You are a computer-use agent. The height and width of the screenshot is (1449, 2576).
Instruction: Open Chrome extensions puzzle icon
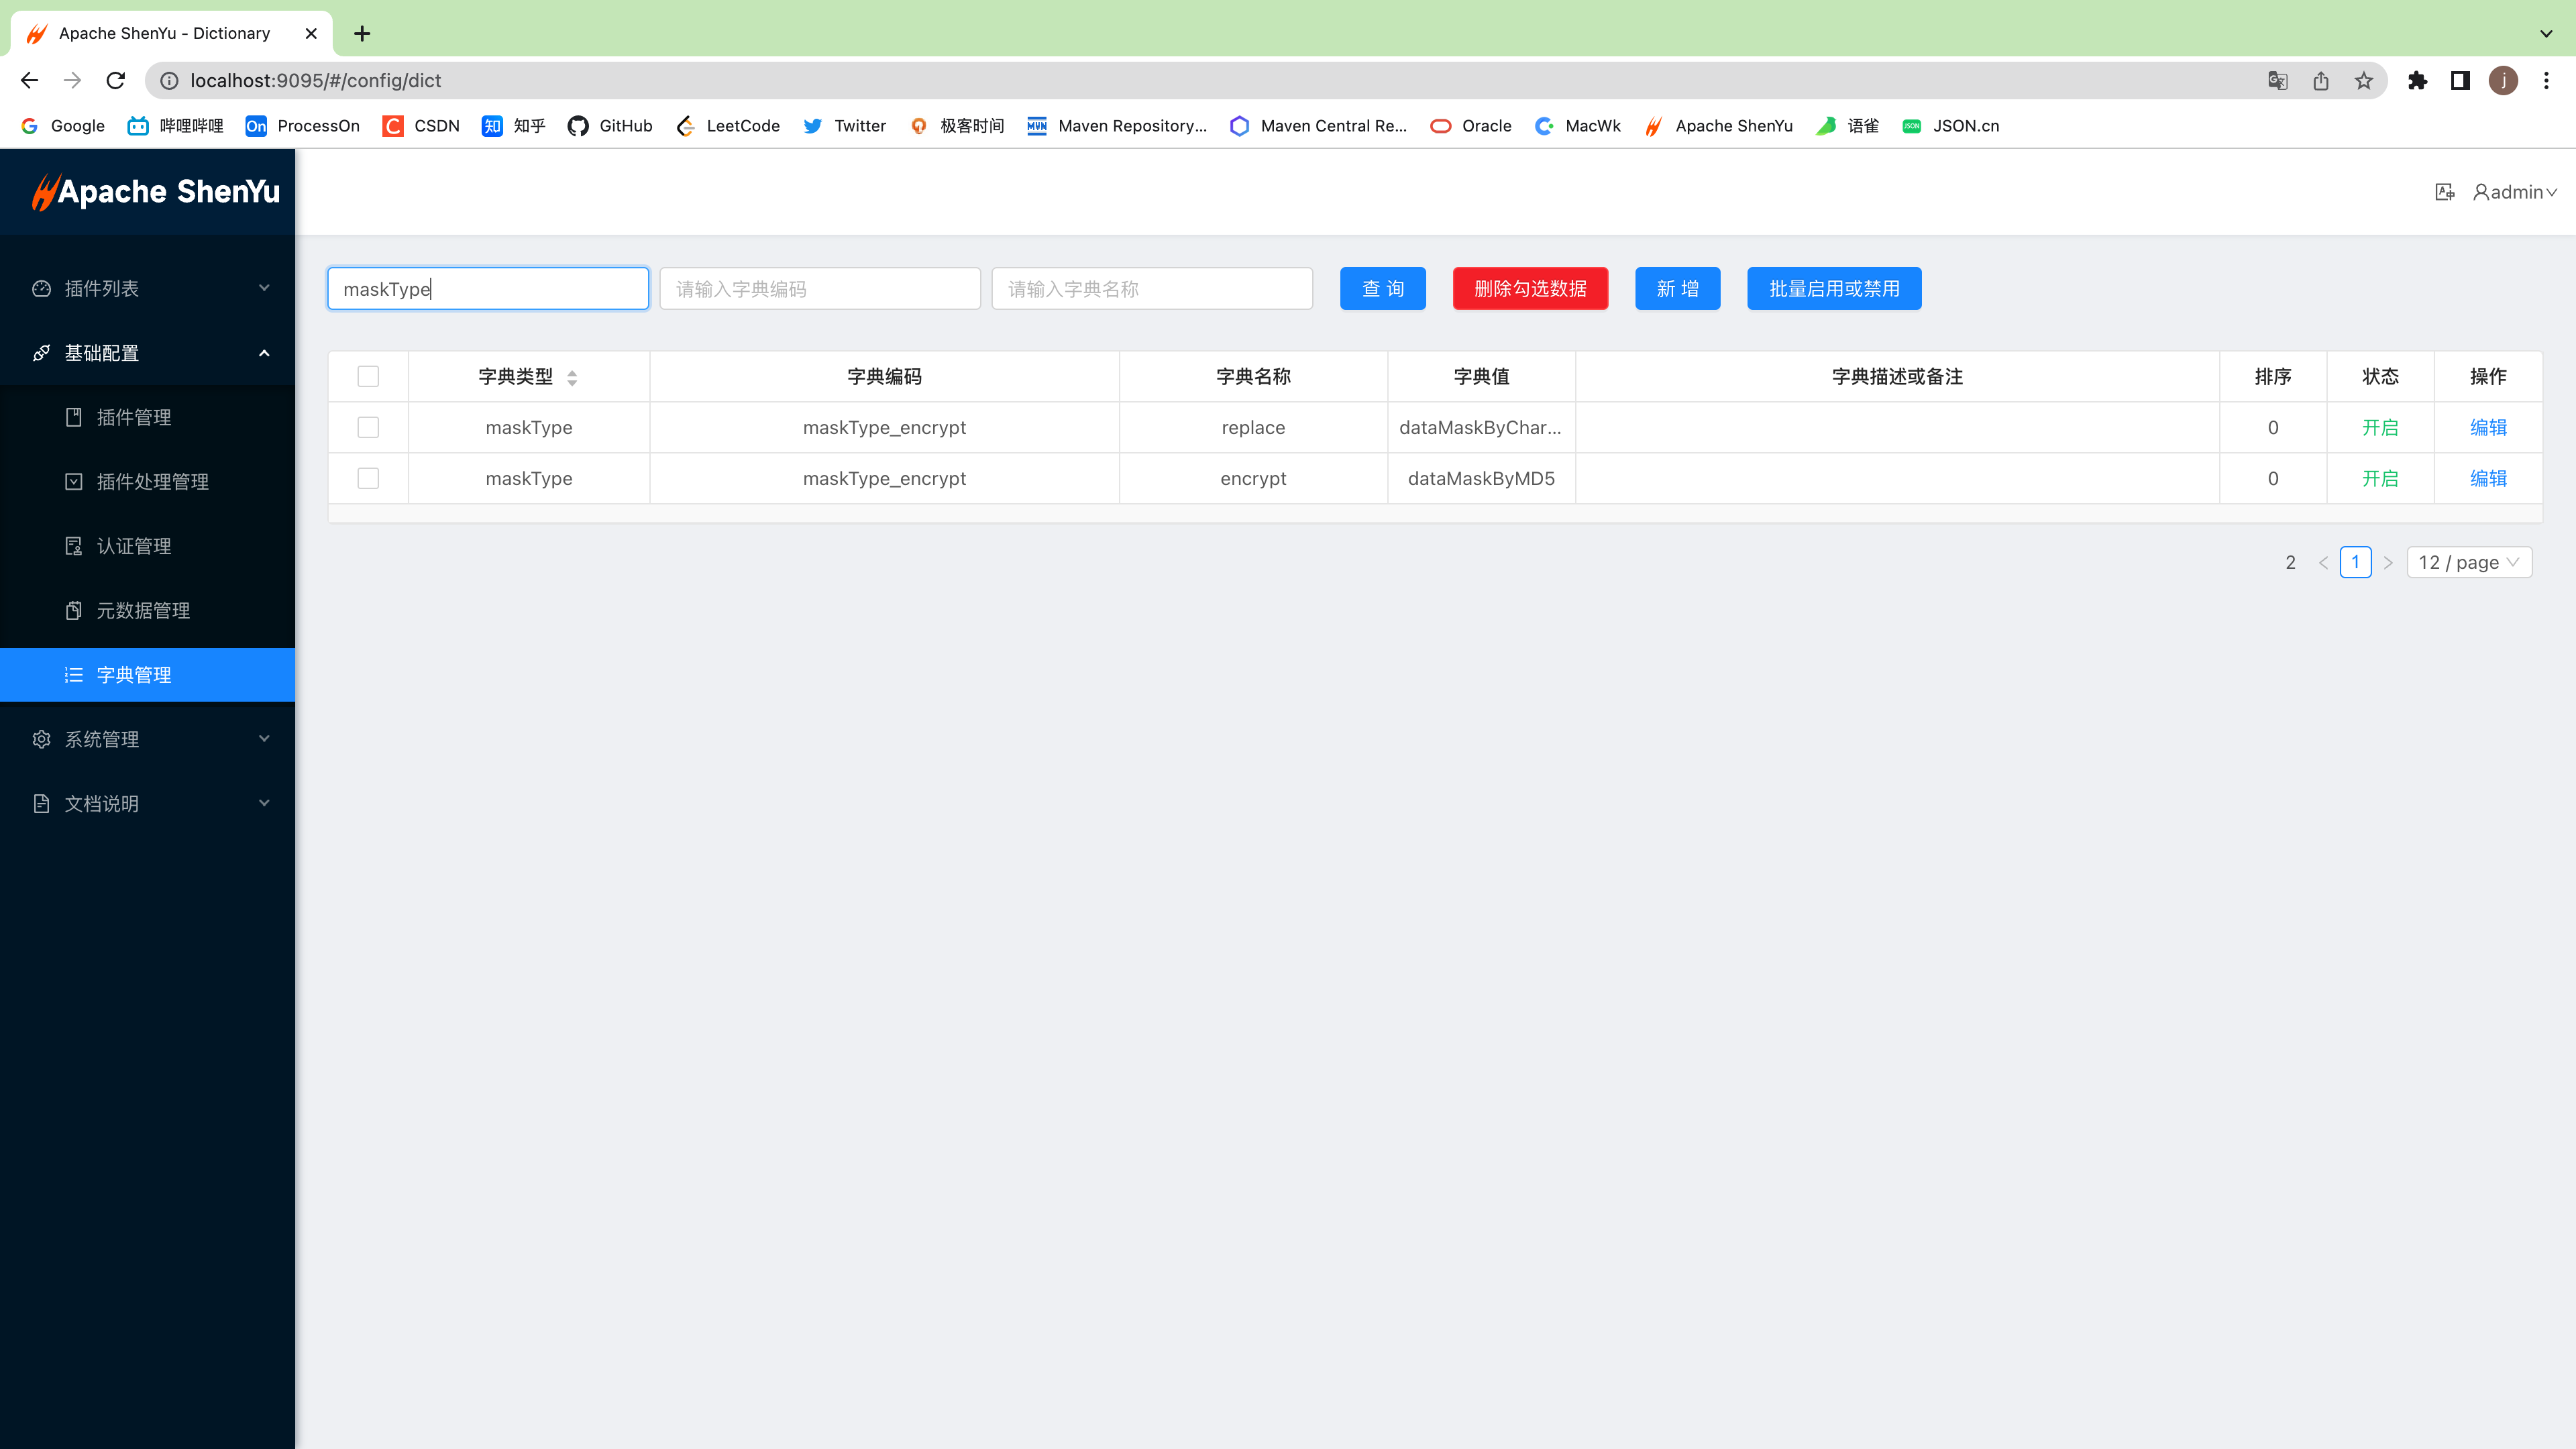tap(2417, 81)
